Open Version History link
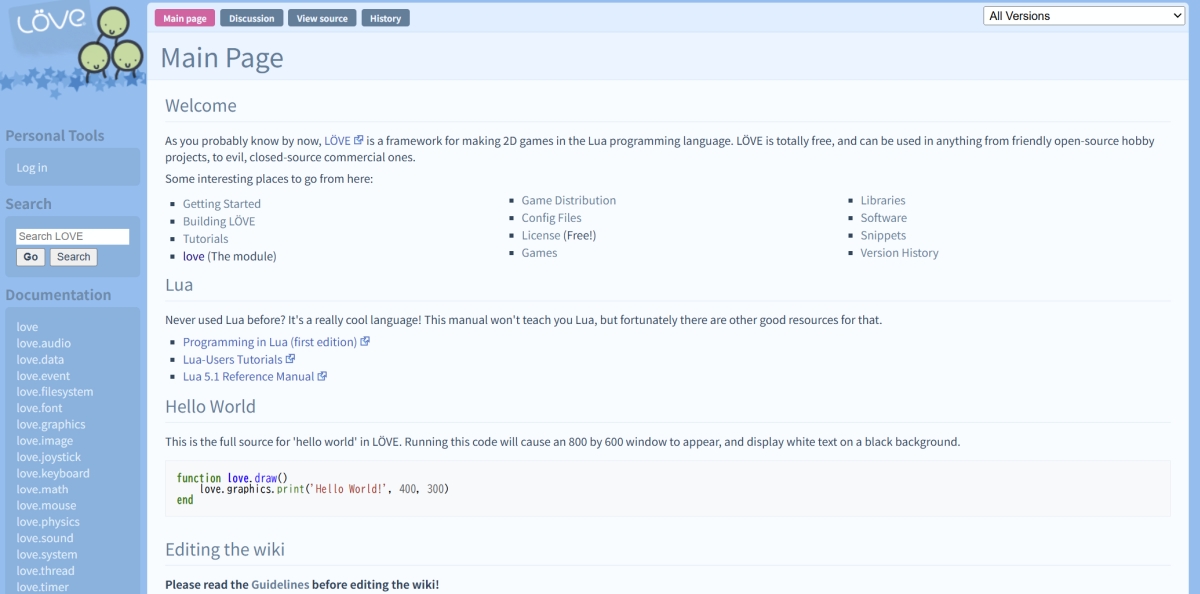Screen dimensions: 1200x594 pos(899,253)
